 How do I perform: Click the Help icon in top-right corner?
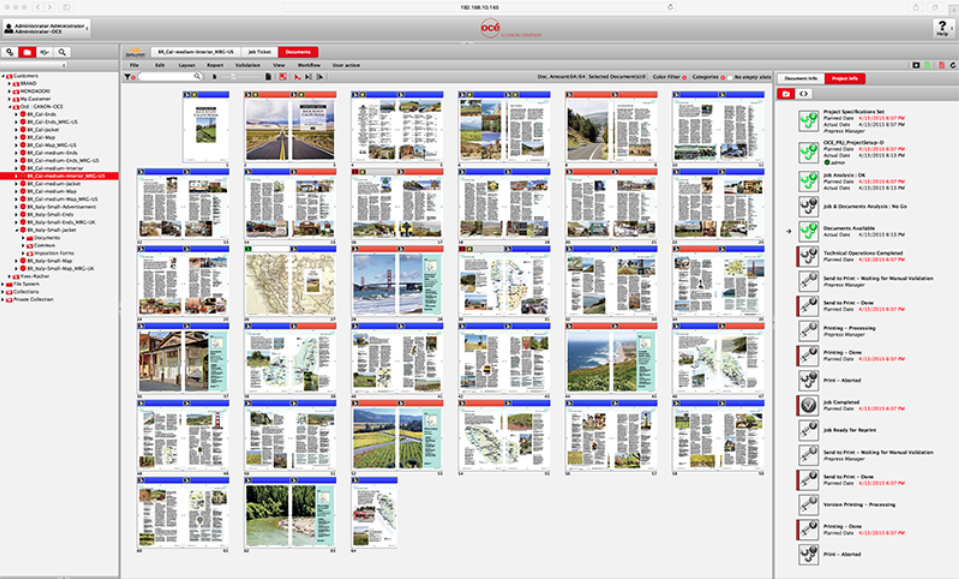(x=942, y=29)
